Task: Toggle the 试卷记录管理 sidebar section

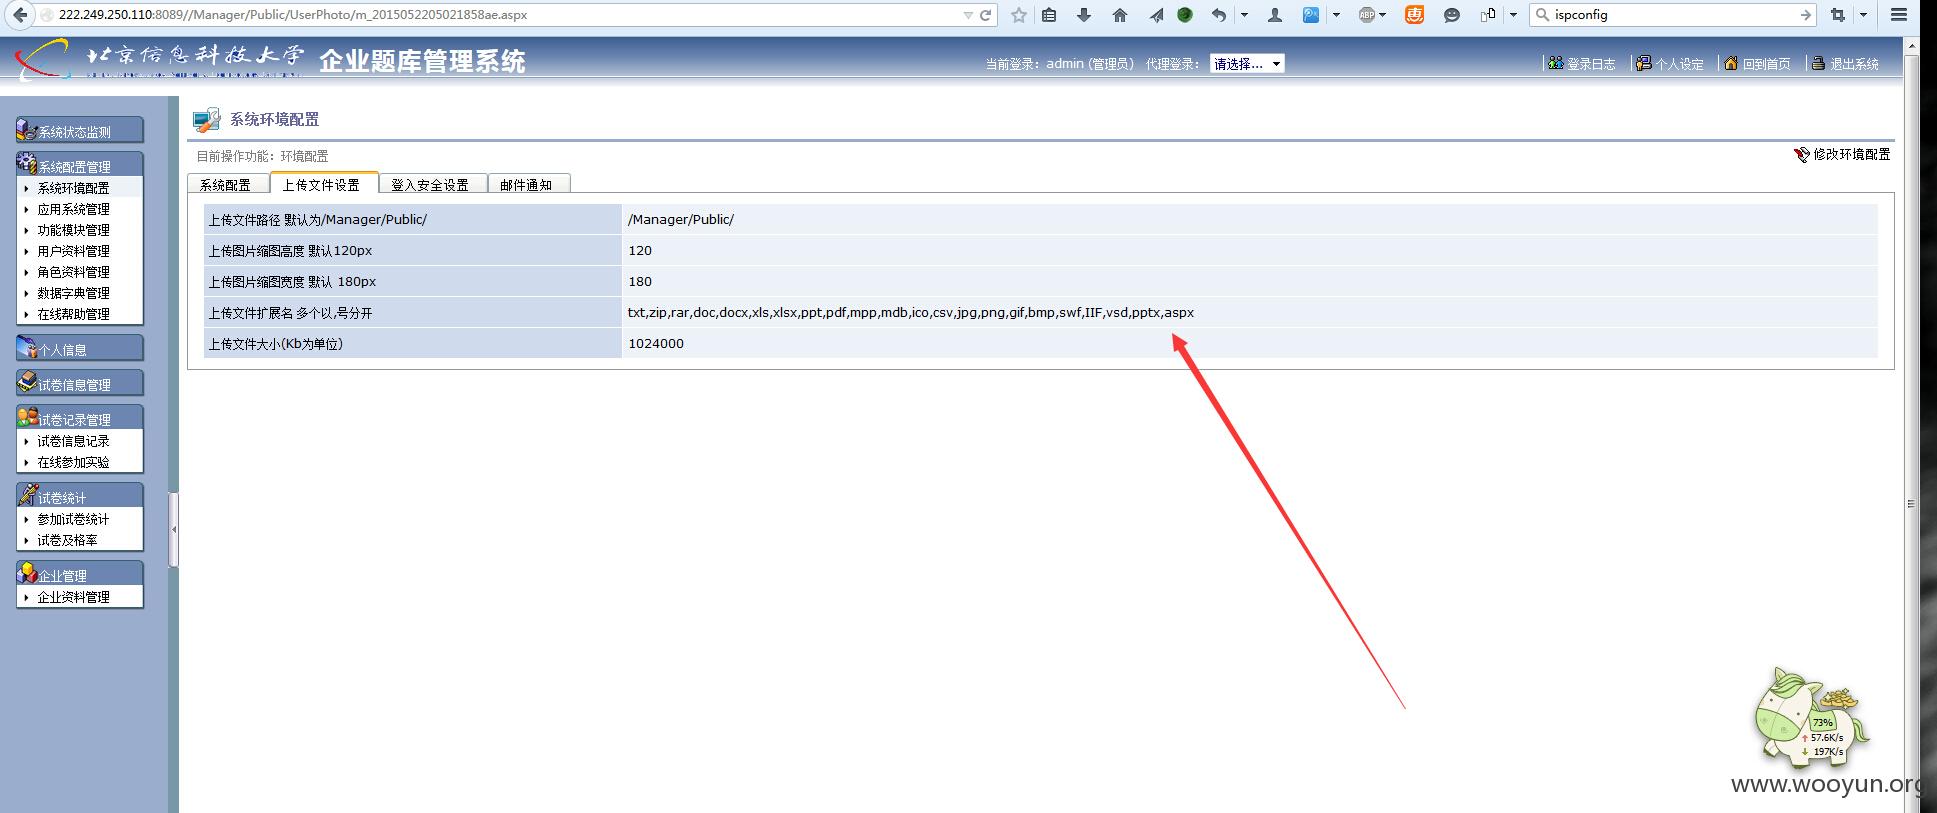Action: point(80,418)
